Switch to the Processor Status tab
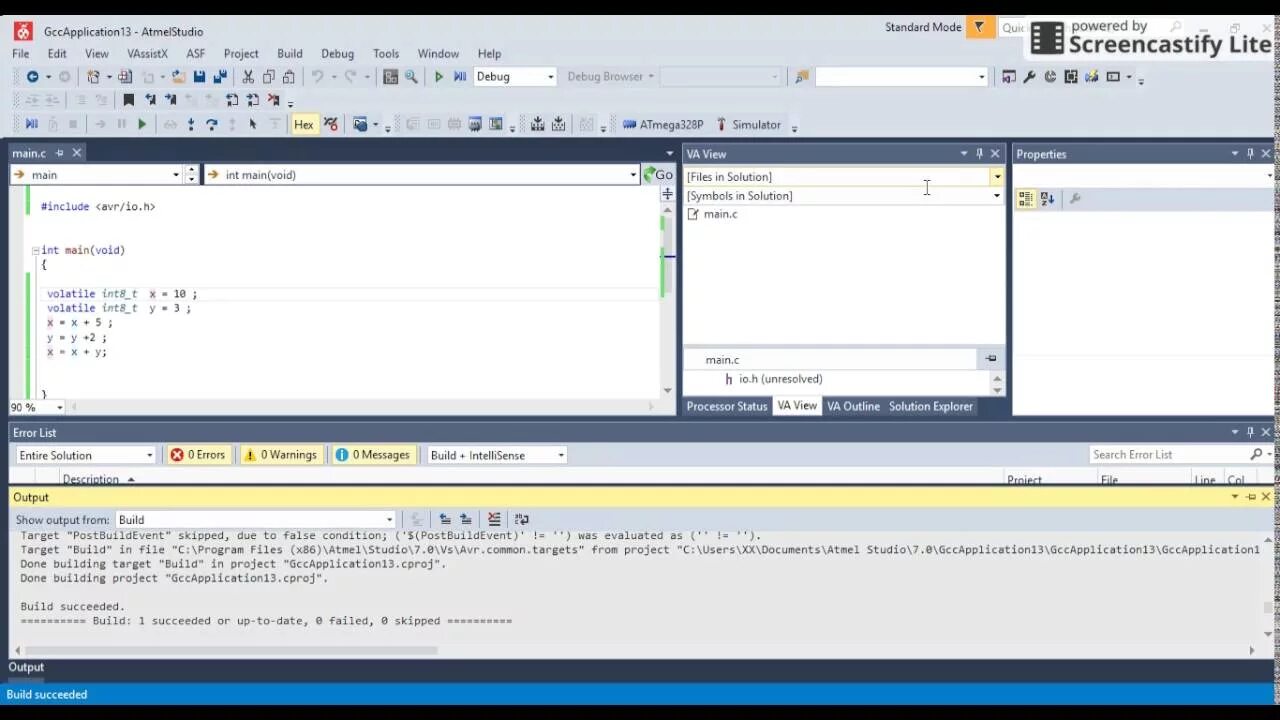 click(727, 406)
